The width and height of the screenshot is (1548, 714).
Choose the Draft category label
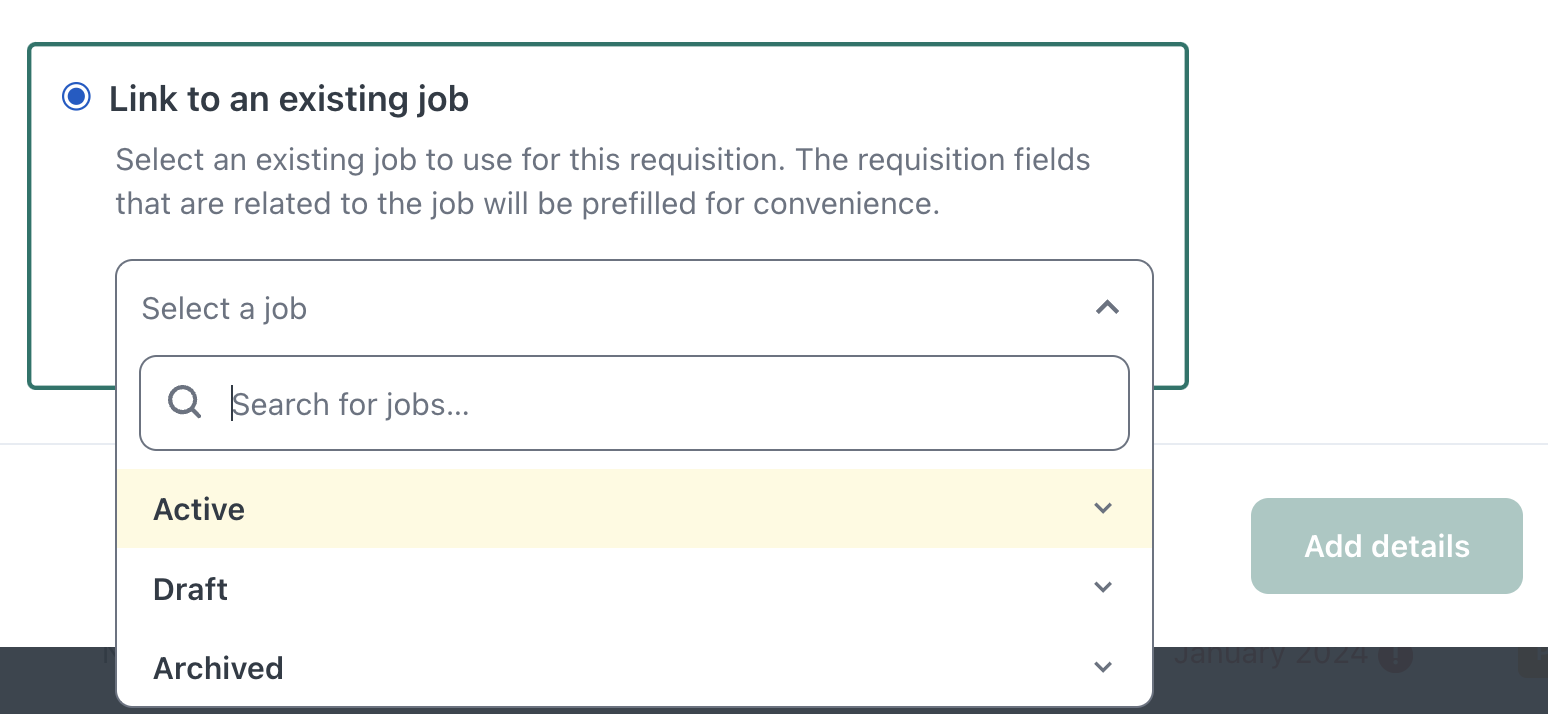[190, 589]
